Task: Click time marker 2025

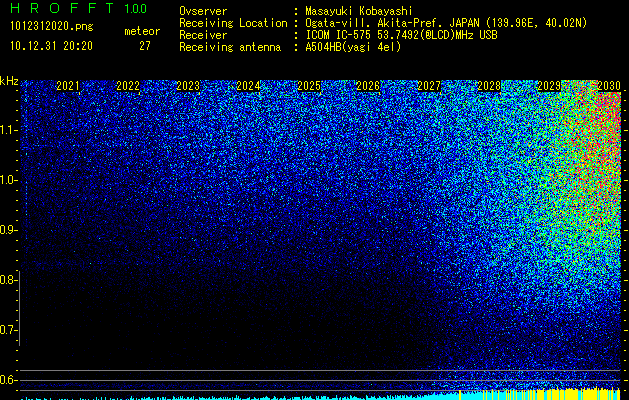Action: point(308,86)
